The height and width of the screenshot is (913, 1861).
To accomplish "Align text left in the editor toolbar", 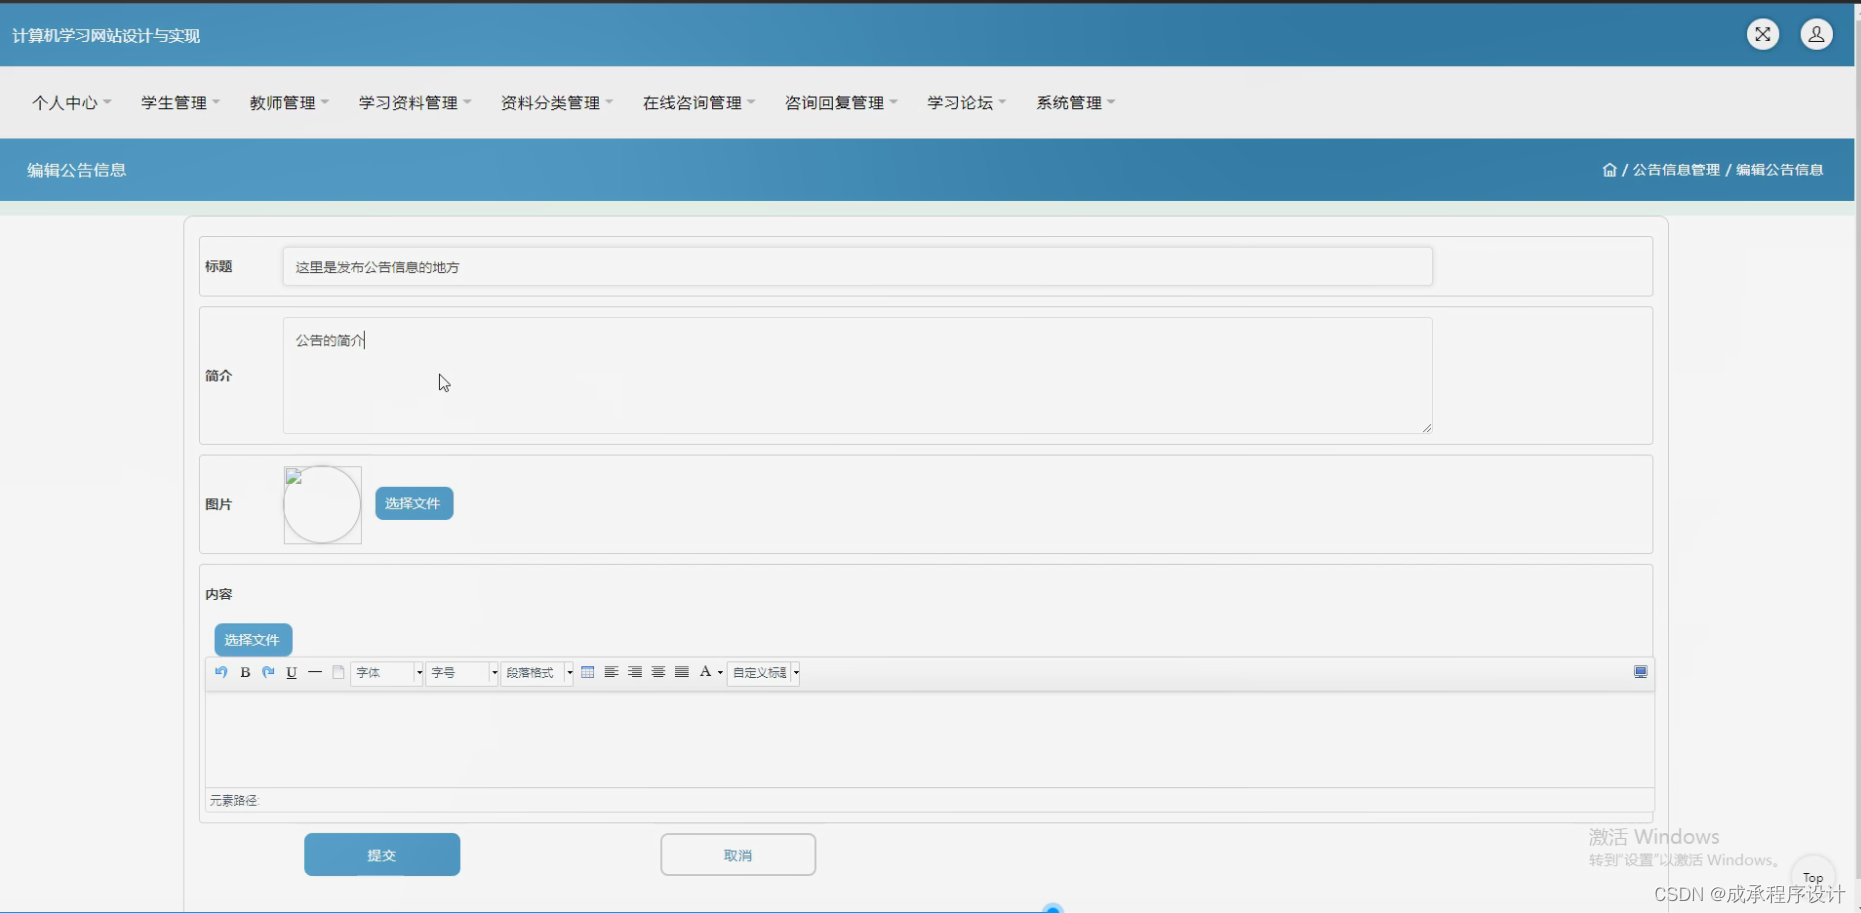I will 611,672.
